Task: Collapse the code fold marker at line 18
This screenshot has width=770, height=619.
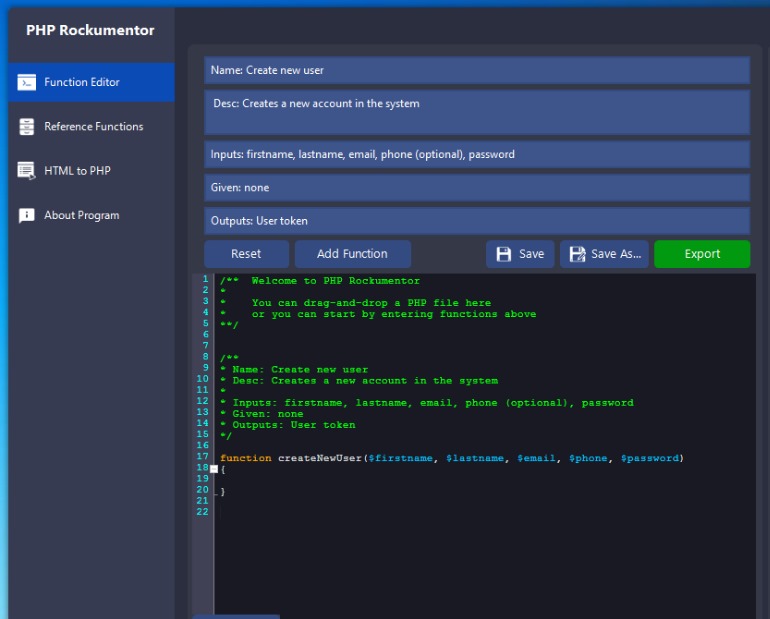Action: [x=214, y=469]
